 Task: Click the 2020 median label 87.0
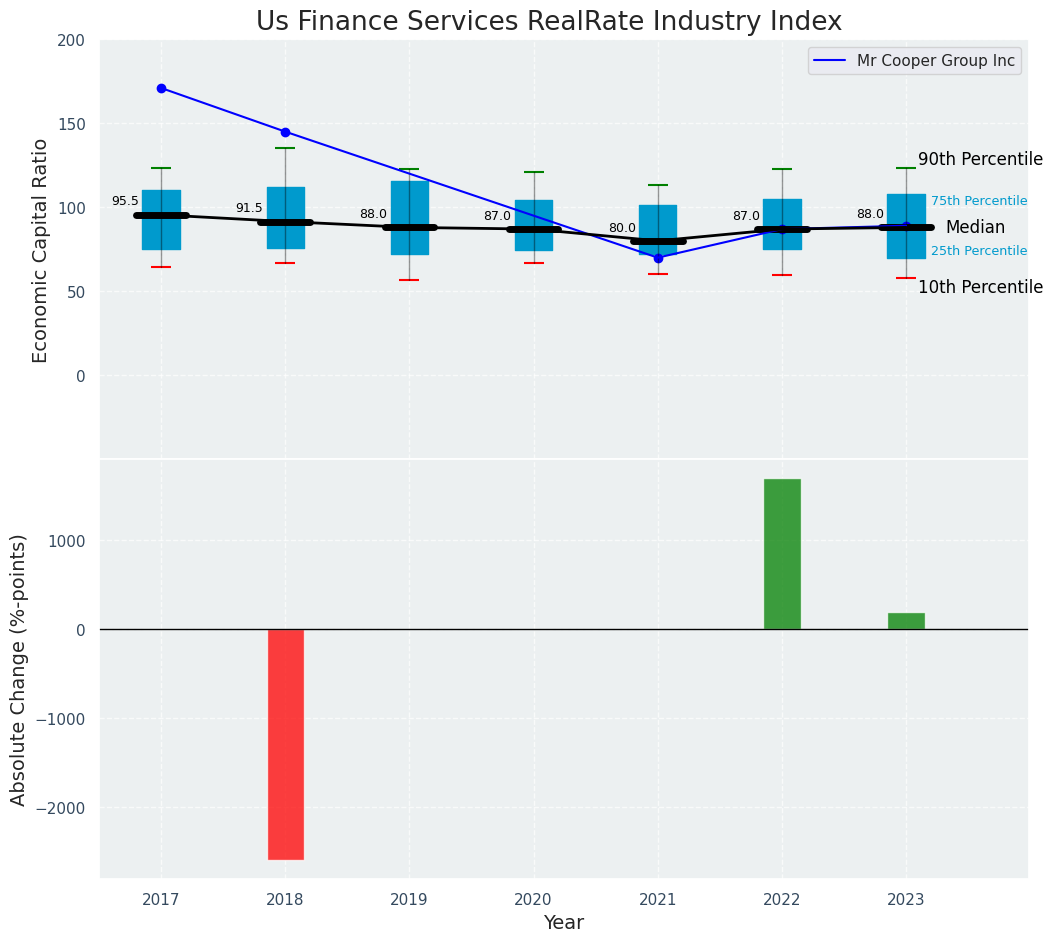[x=498, y=216]
